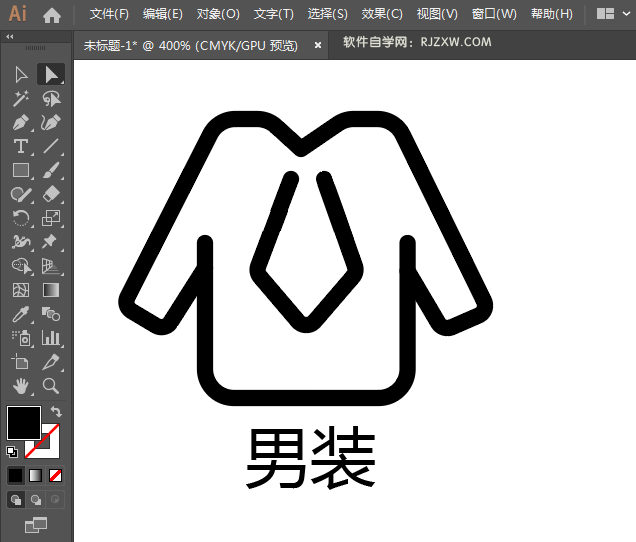Screen dimensions: 636x542
Task: Reset default fill and stroke
Action: coord(12,452)
